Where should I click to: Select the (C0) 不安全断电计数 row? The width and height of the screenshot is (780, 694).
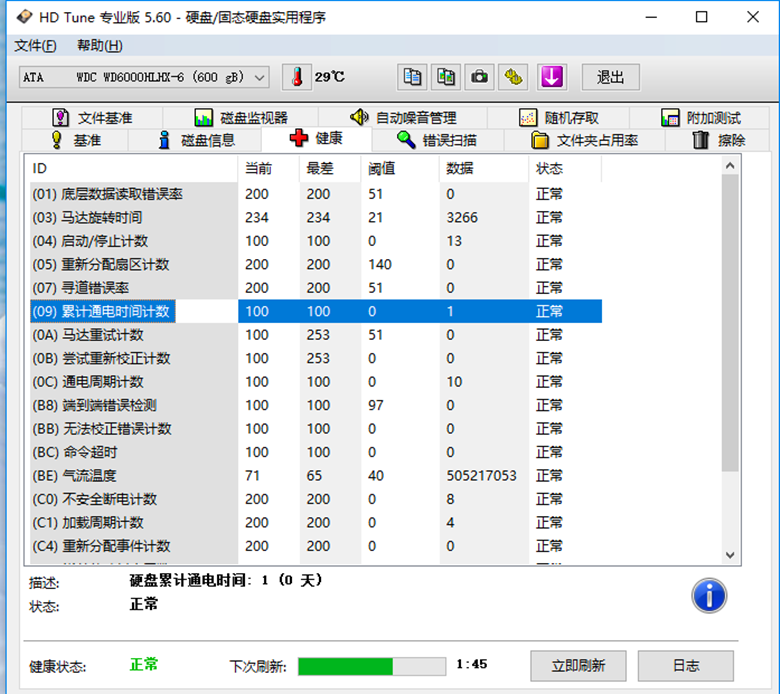[x=316, y=498]
